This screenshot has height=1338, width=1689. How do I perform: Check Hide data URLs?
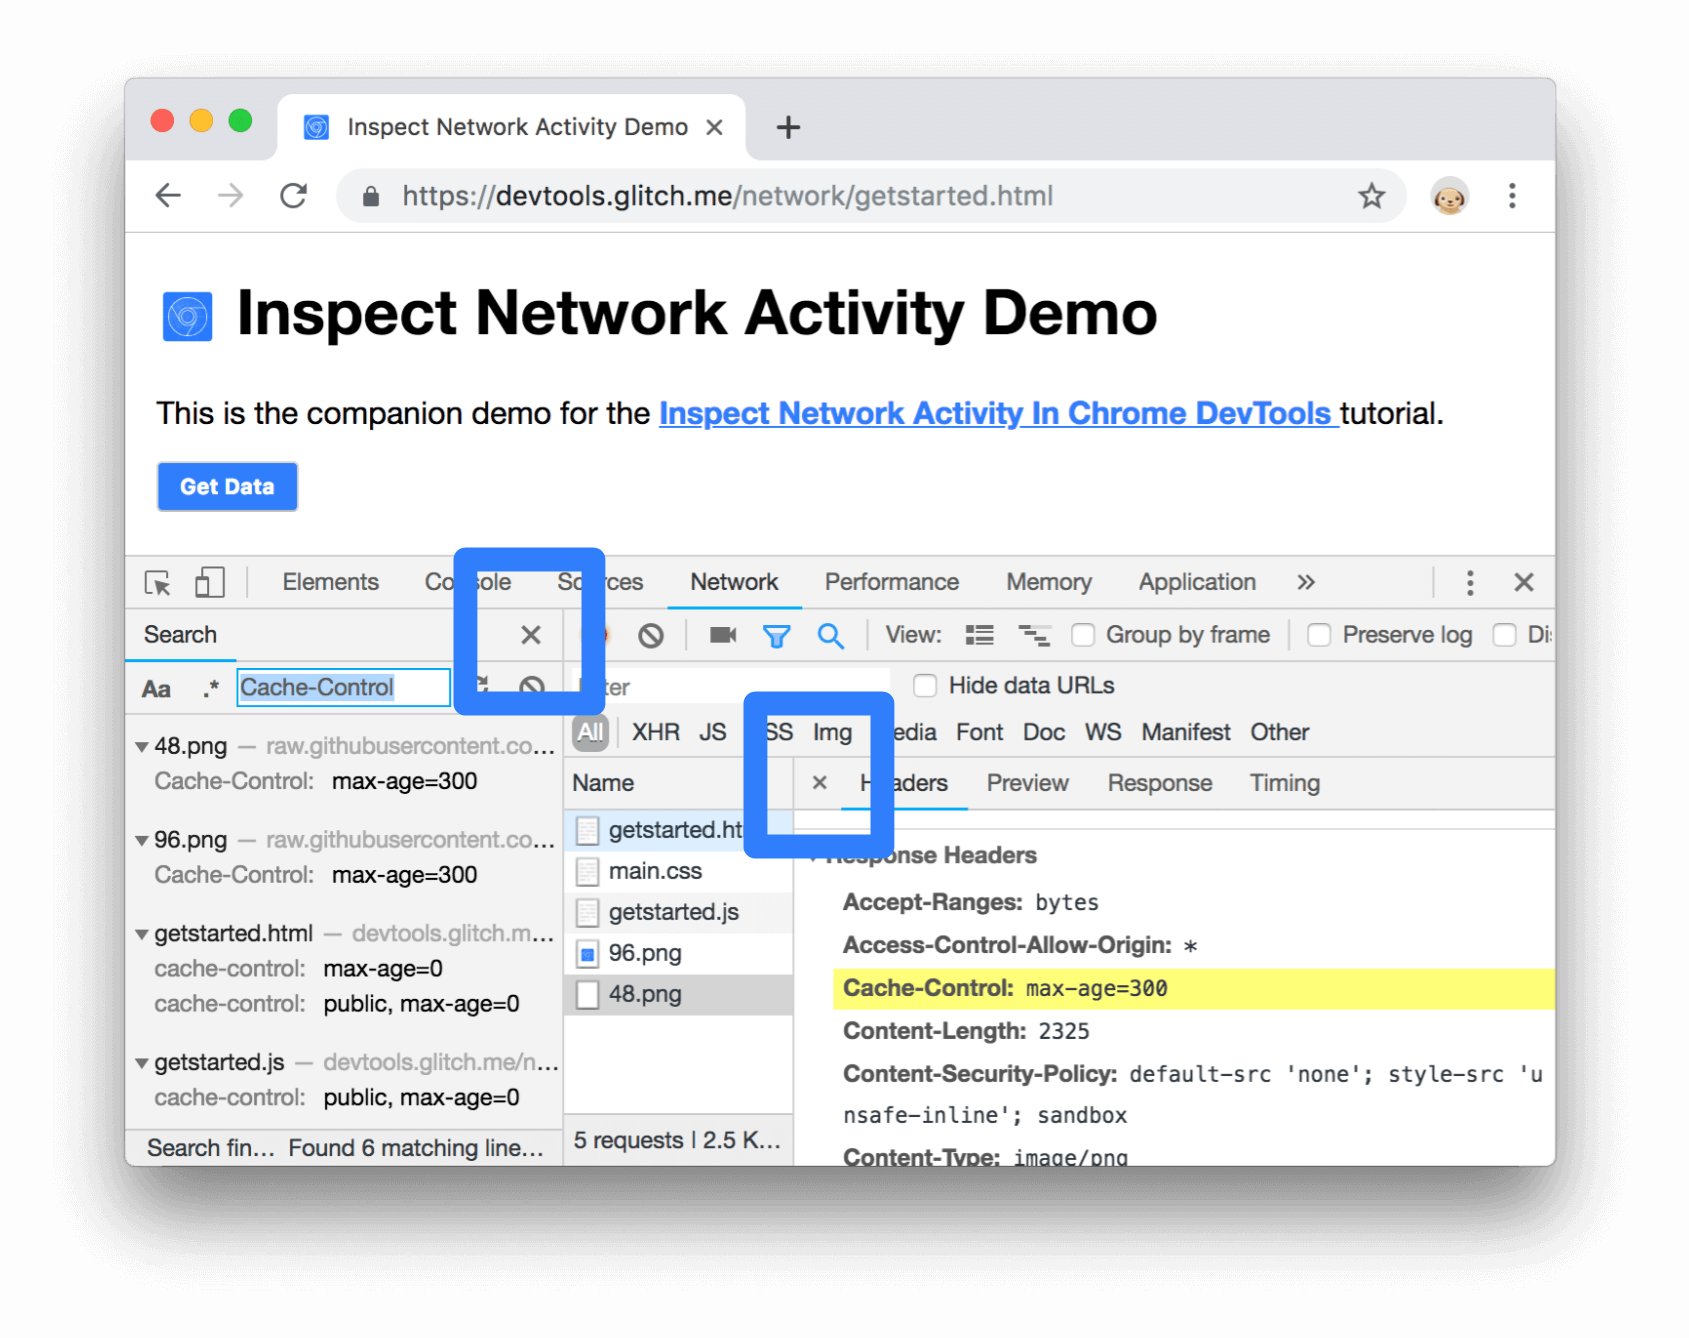(926, 686)
